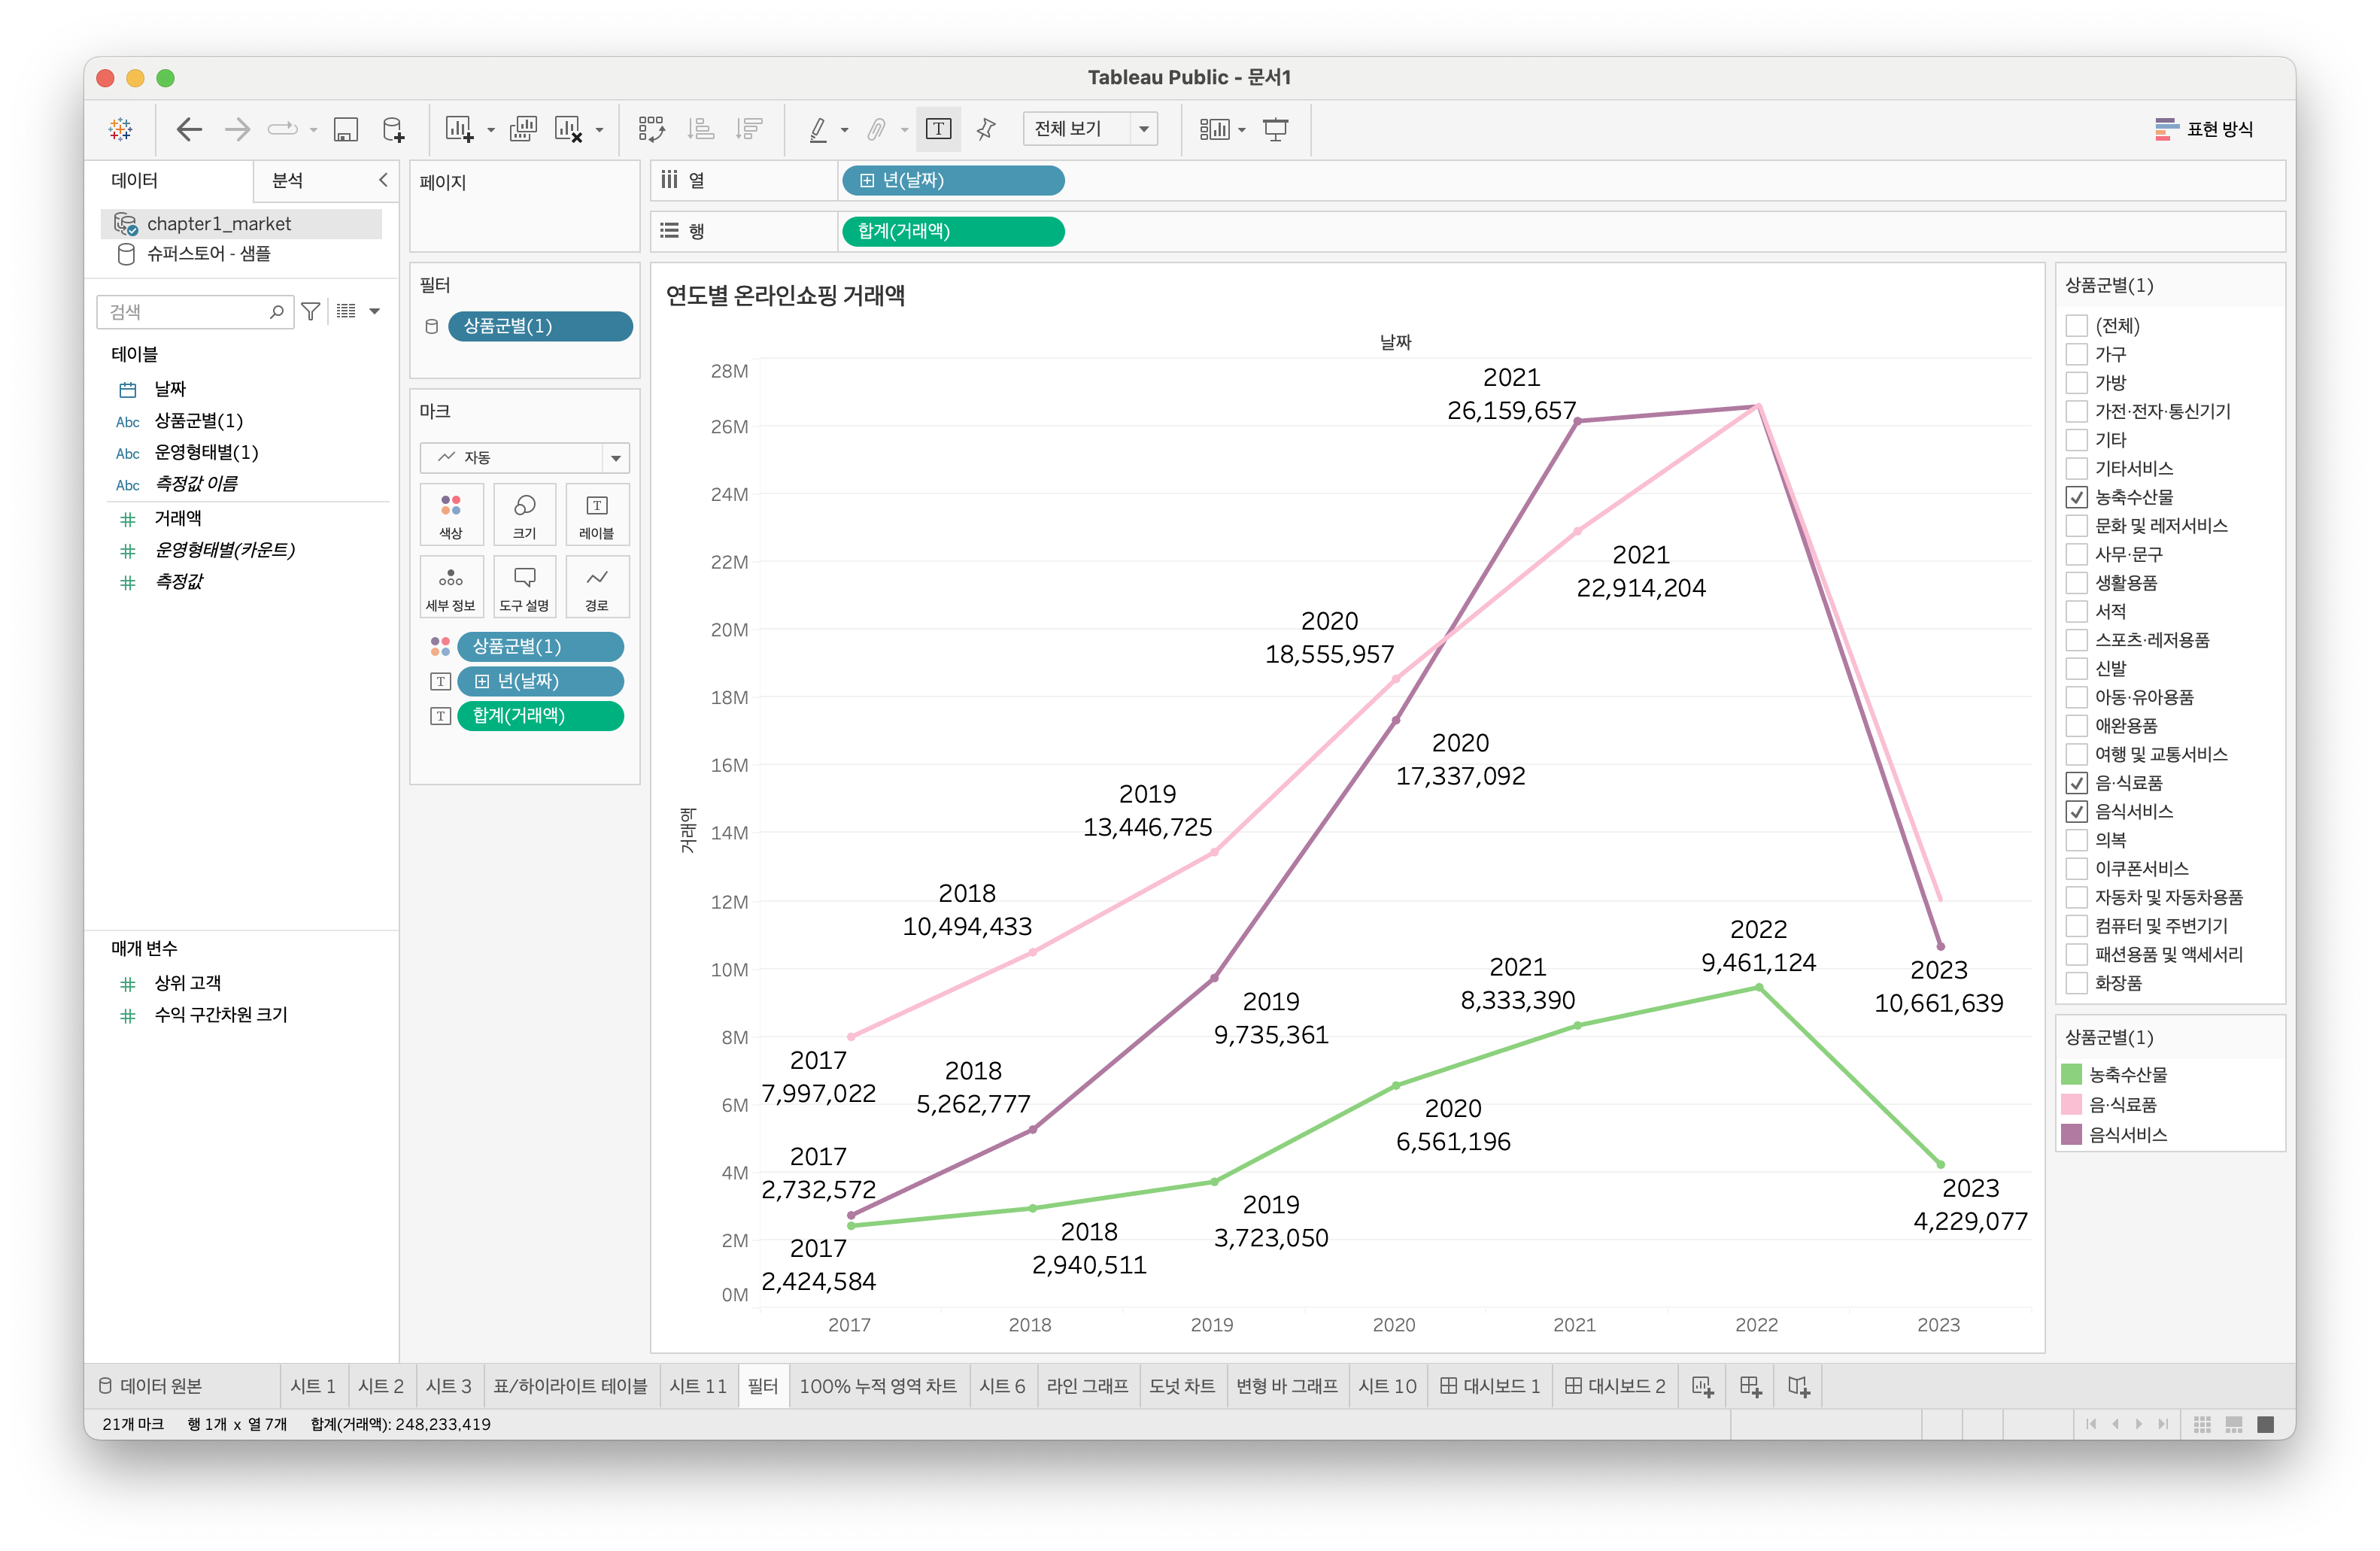2380x1551 pixels.
Task: Open the Label marks card
Action: [x=596, y=514]
